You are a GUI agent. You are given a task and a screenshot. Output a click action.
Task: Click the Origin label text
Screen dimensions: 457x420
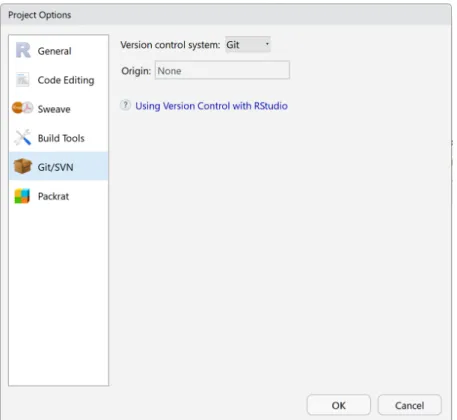pos(136,71)
